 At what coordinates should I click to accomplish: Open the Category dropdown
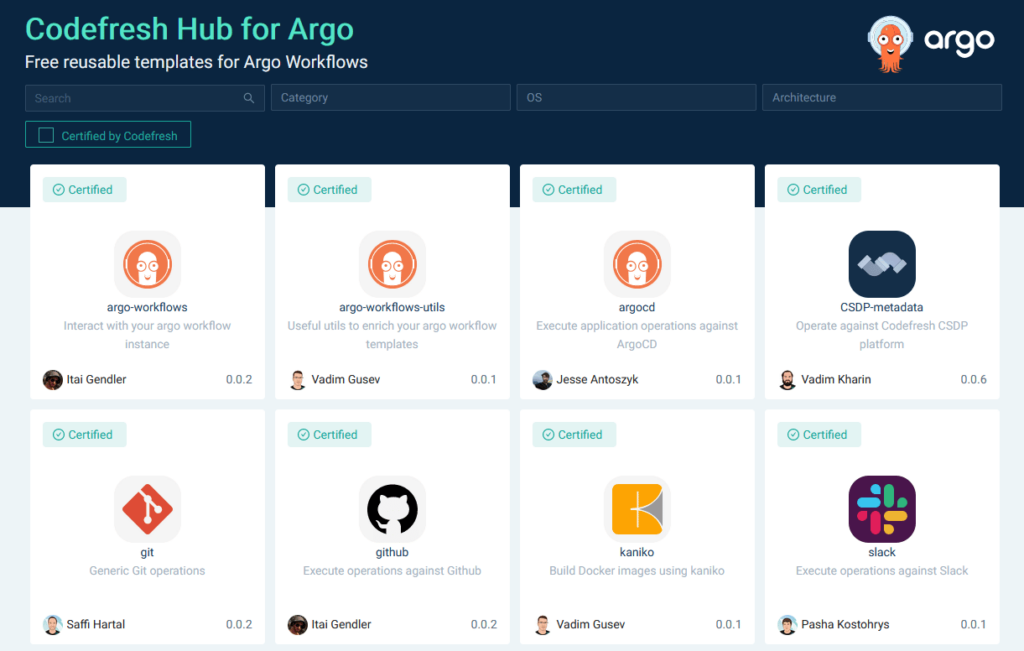(389, 97)
